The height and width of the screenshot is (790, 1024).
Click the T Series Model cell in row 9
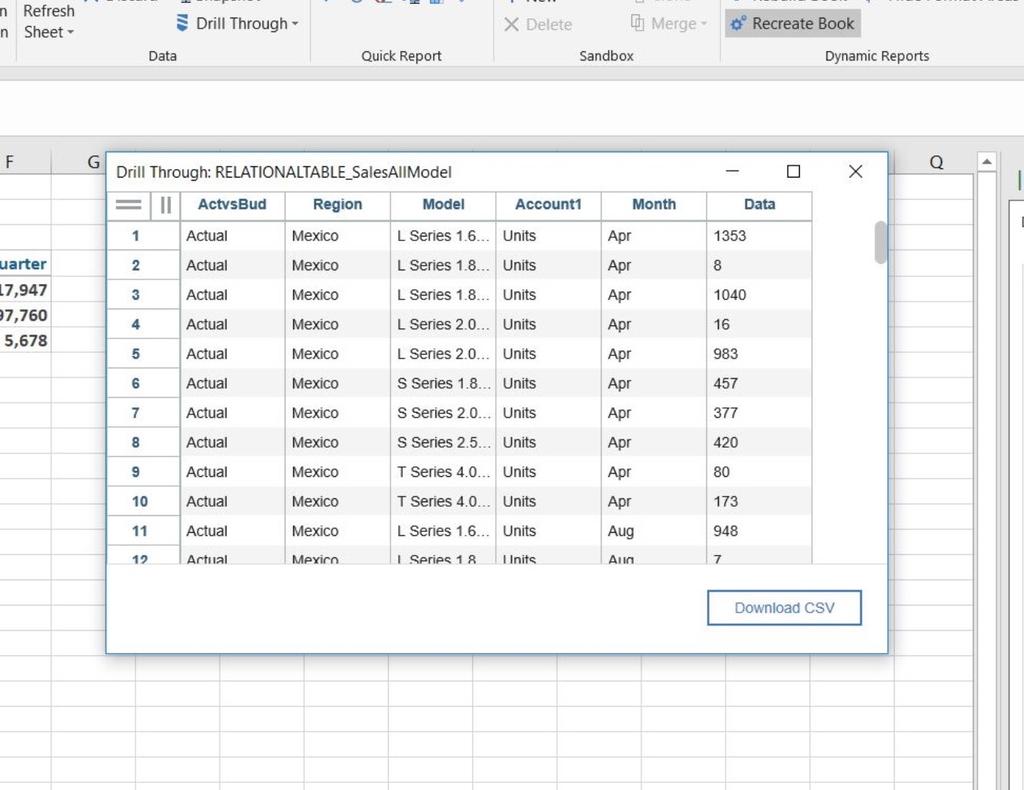[443, 472]
